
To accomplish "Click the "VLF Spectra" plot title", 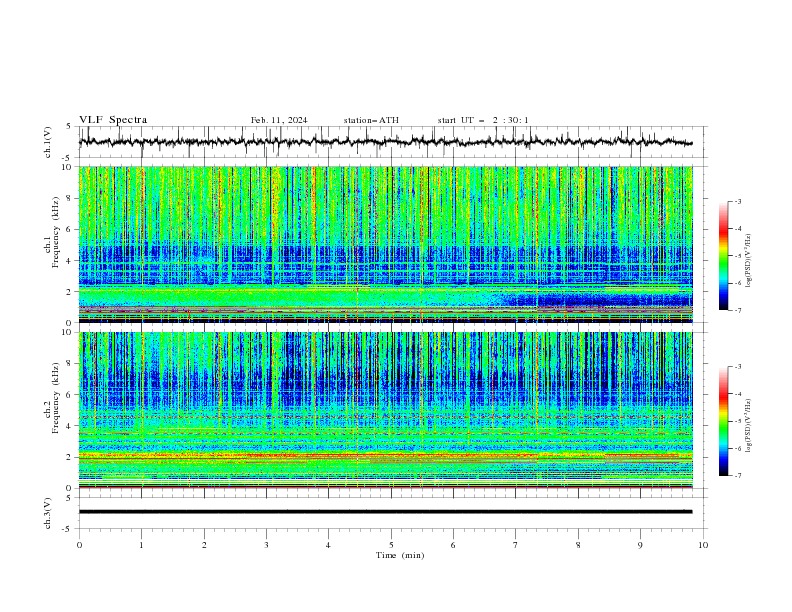I will (113, 120).
